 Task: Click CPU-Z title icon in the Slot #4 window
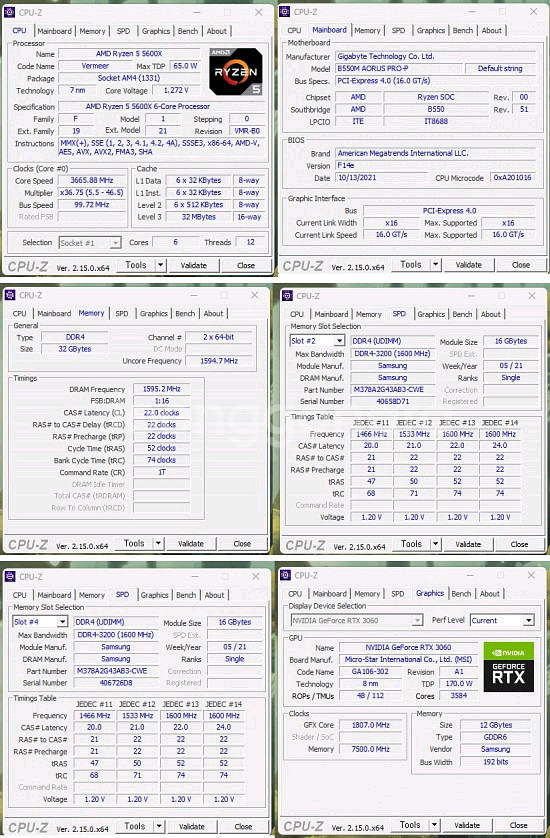click(x=10, y=576)
